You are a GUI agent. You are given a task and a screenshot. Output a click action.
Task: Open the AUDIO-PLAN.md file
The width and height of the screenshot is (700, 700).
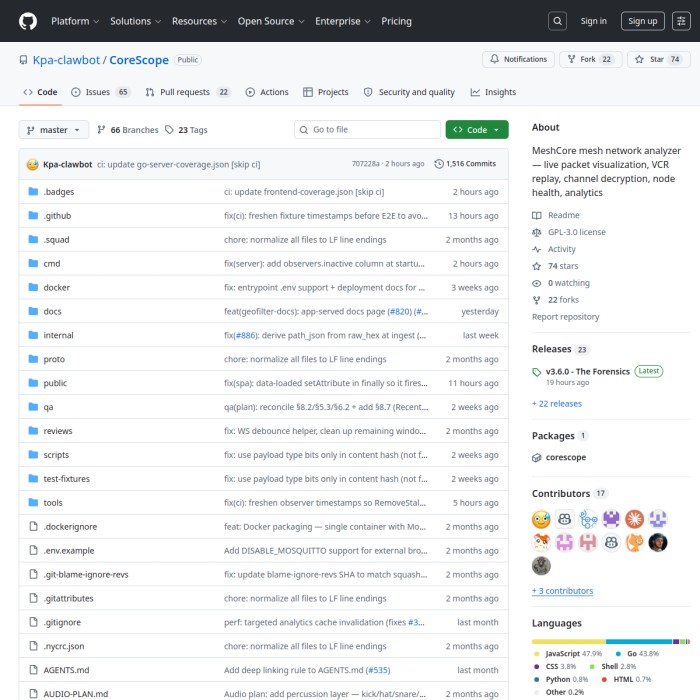[x=75, y=694]
